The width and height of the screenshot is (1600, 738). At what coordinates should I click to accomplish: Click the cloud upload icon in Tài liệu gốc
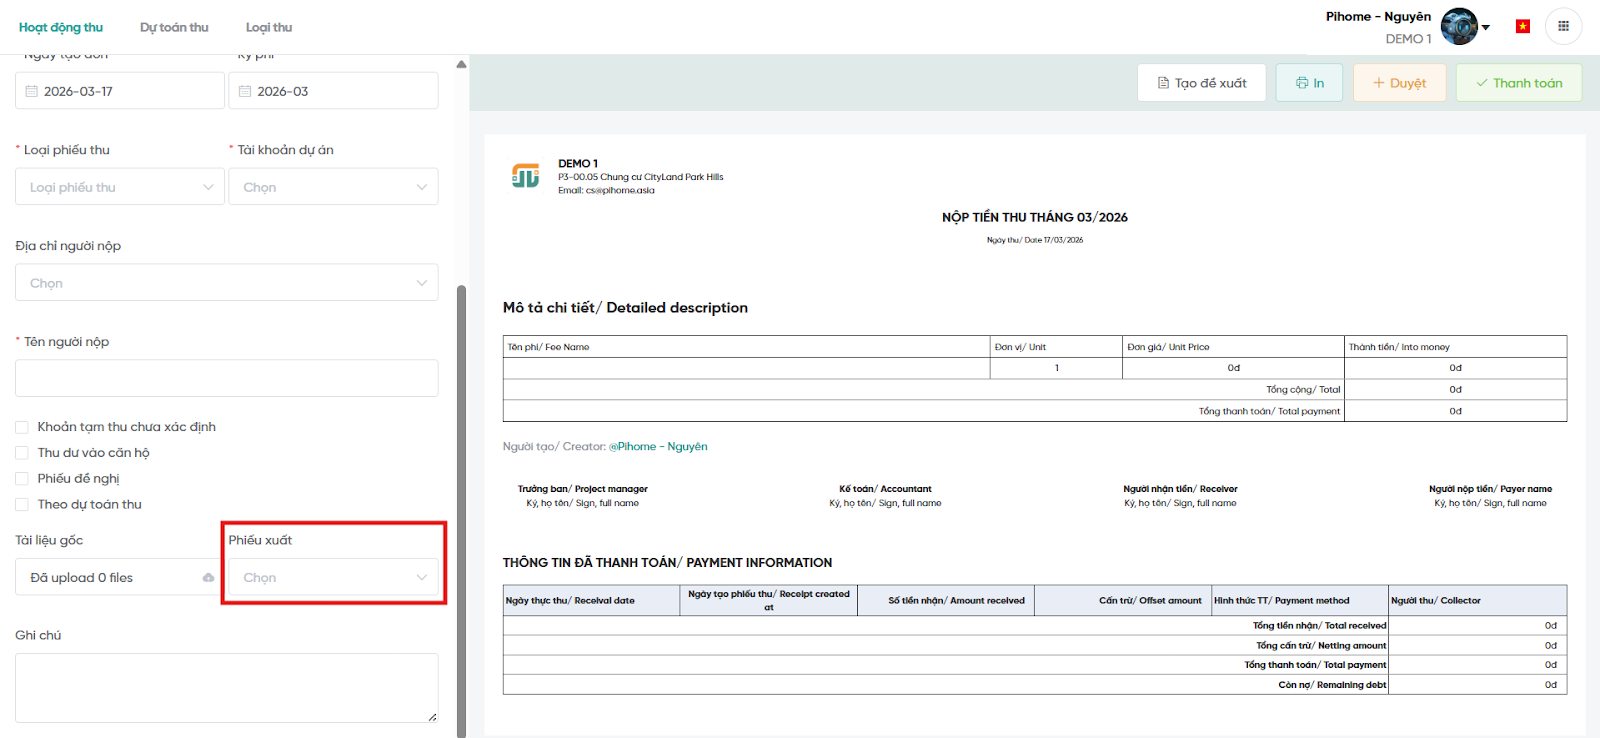[208, 578]
